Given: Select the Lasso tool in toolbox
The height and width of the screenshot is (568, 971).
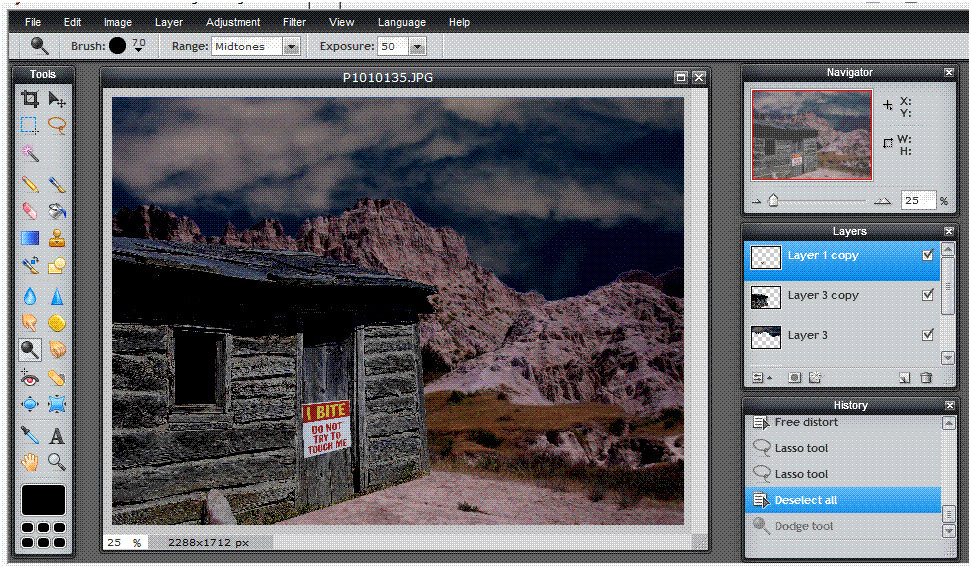Looking at the screenshot, I should click(57, 125).
